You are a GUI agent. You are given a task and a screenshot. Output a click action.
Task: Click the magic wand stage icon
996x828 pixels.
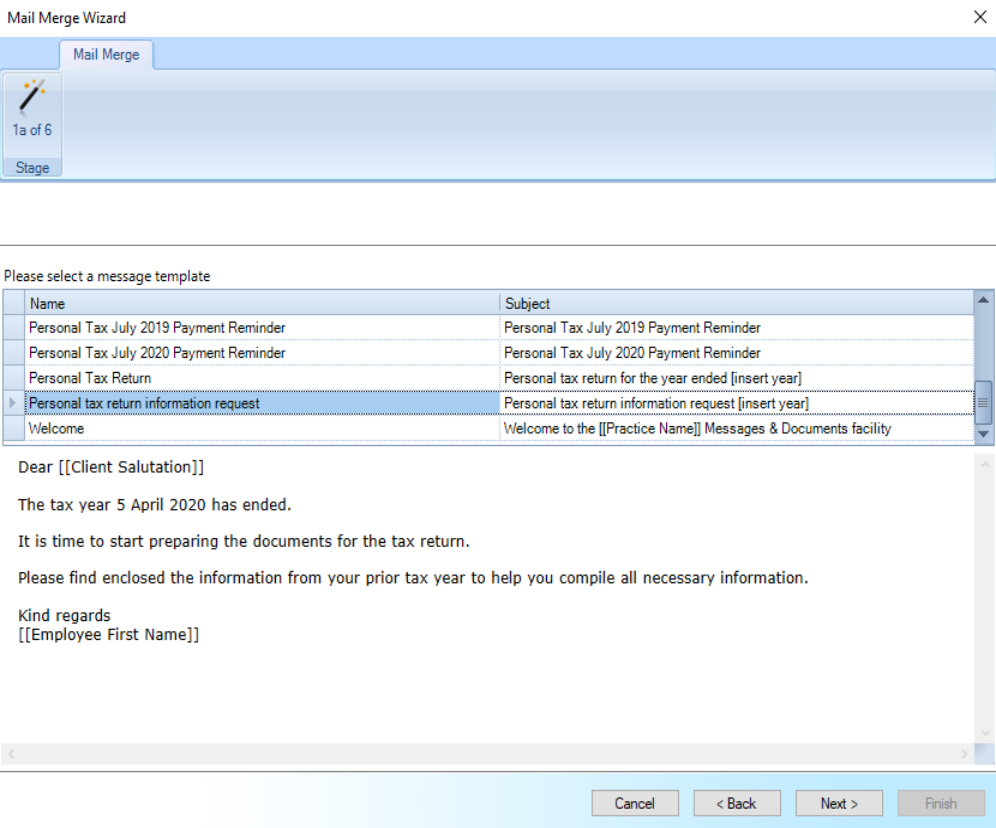[x=32, y=96]
